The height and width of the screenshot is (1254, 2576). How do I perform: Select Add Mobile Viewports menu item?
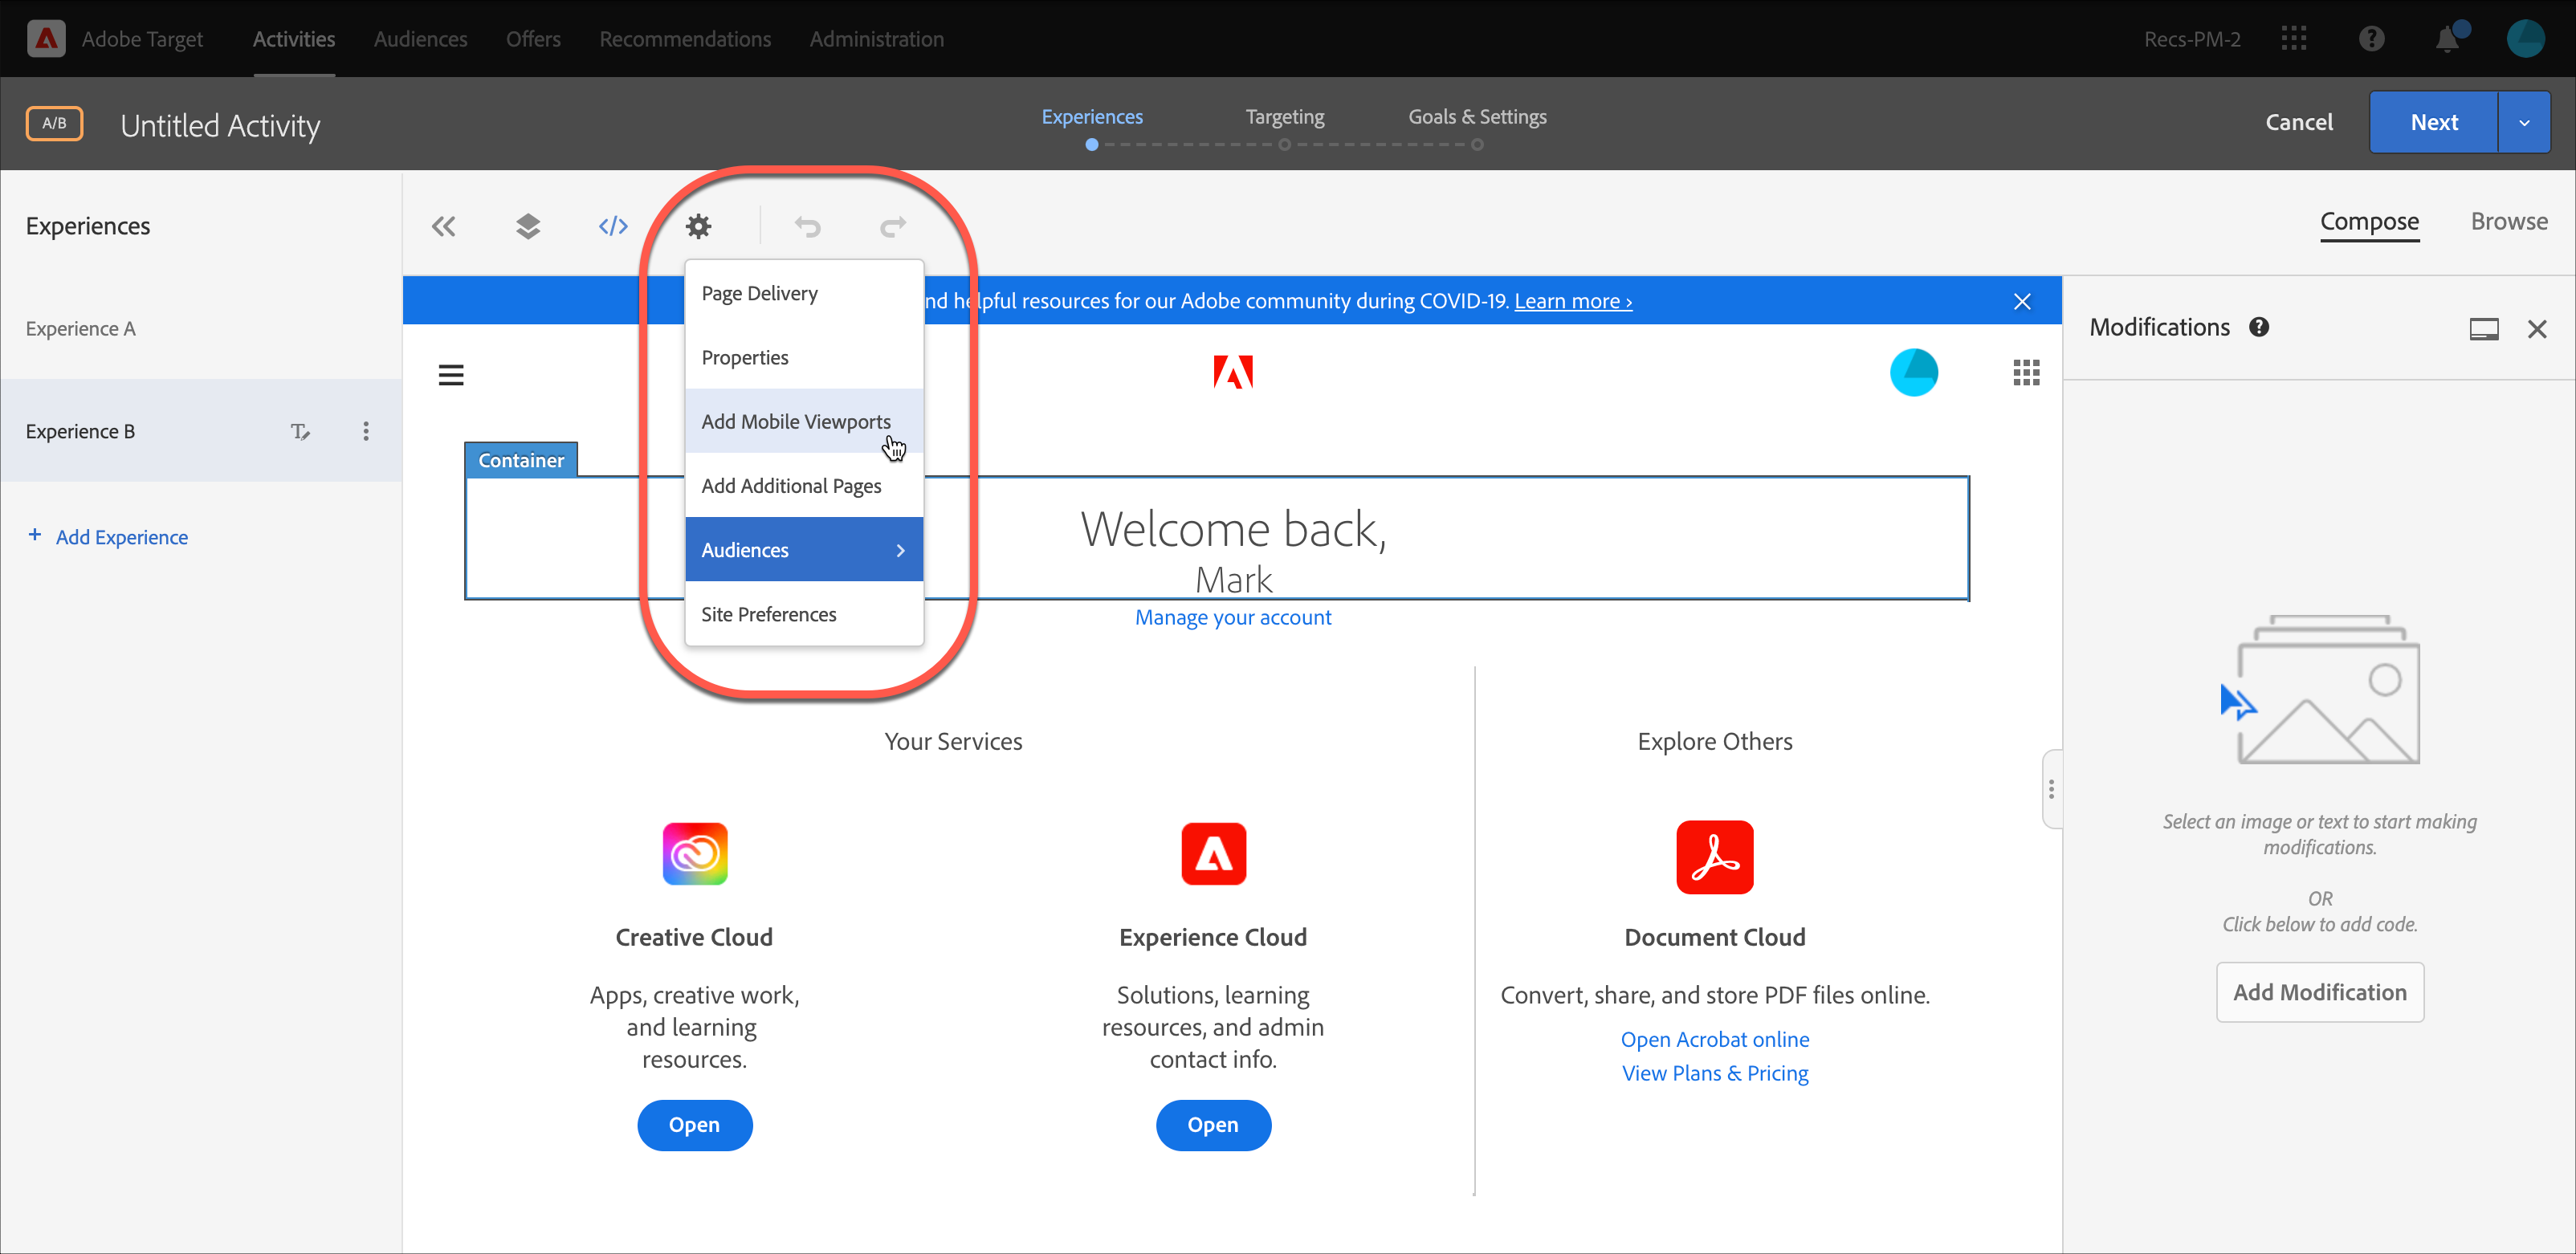[x=797, y=421]
